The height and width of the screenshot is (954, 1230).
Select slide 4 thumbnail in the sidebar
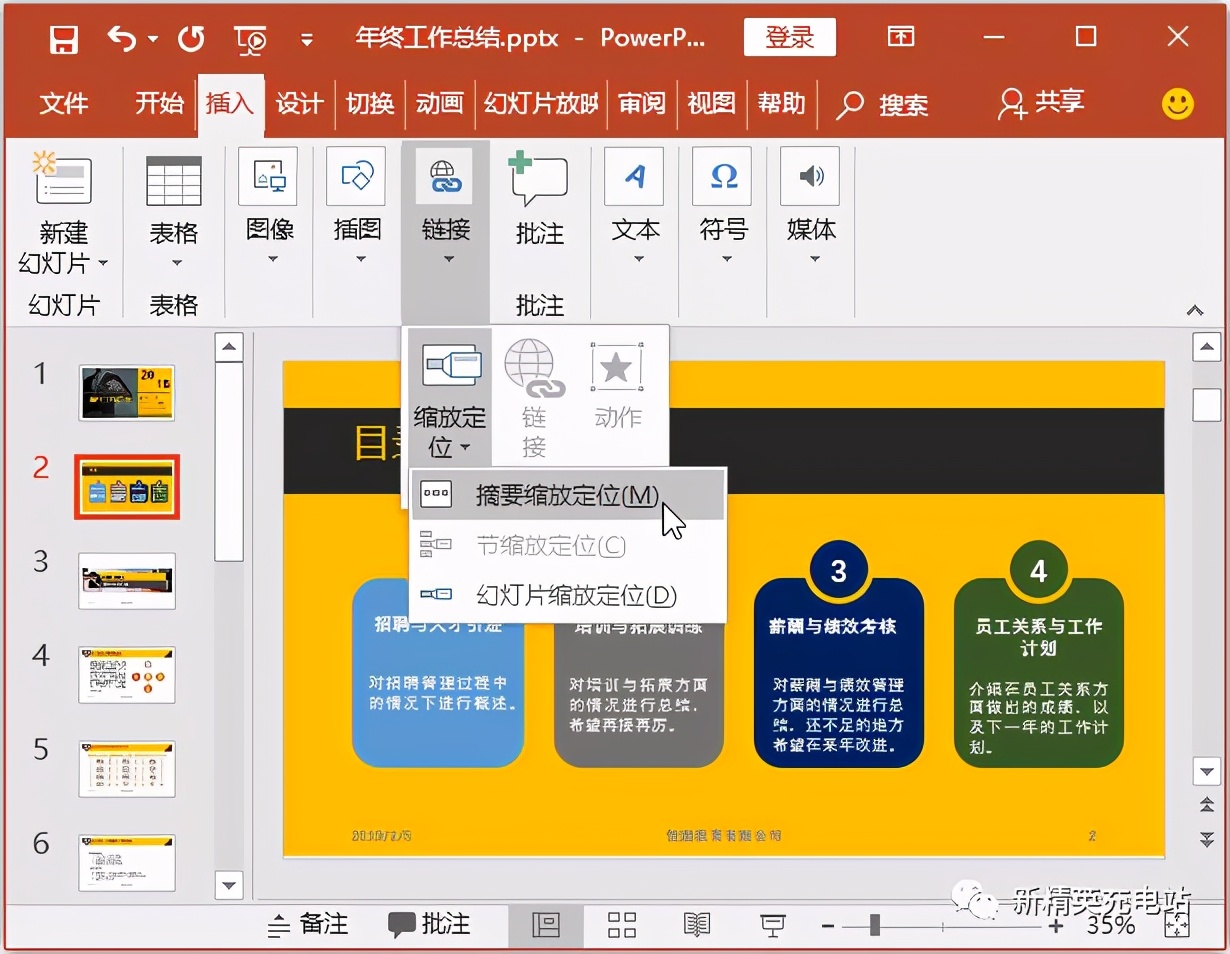(126, 674)
